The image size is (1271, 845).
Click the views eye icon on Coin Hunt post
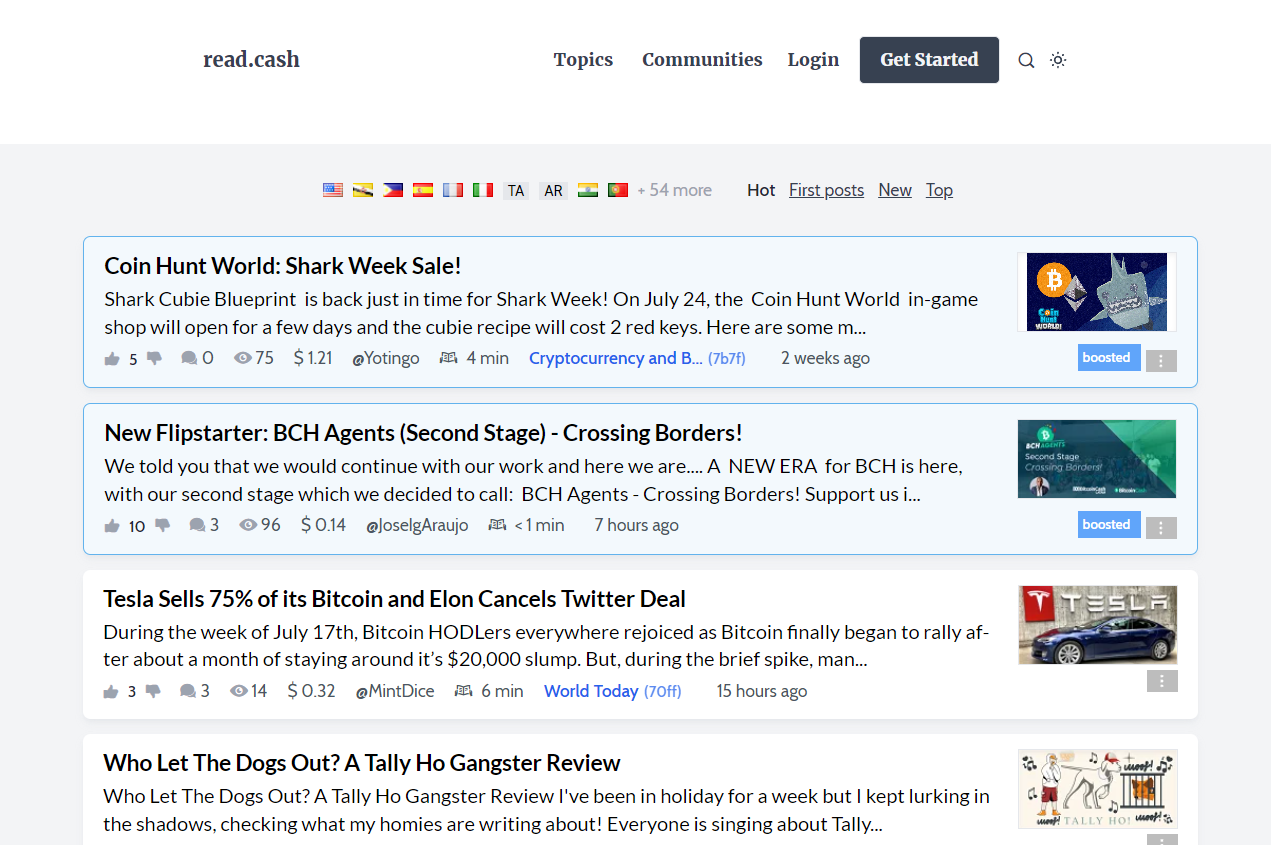(242, 358)
